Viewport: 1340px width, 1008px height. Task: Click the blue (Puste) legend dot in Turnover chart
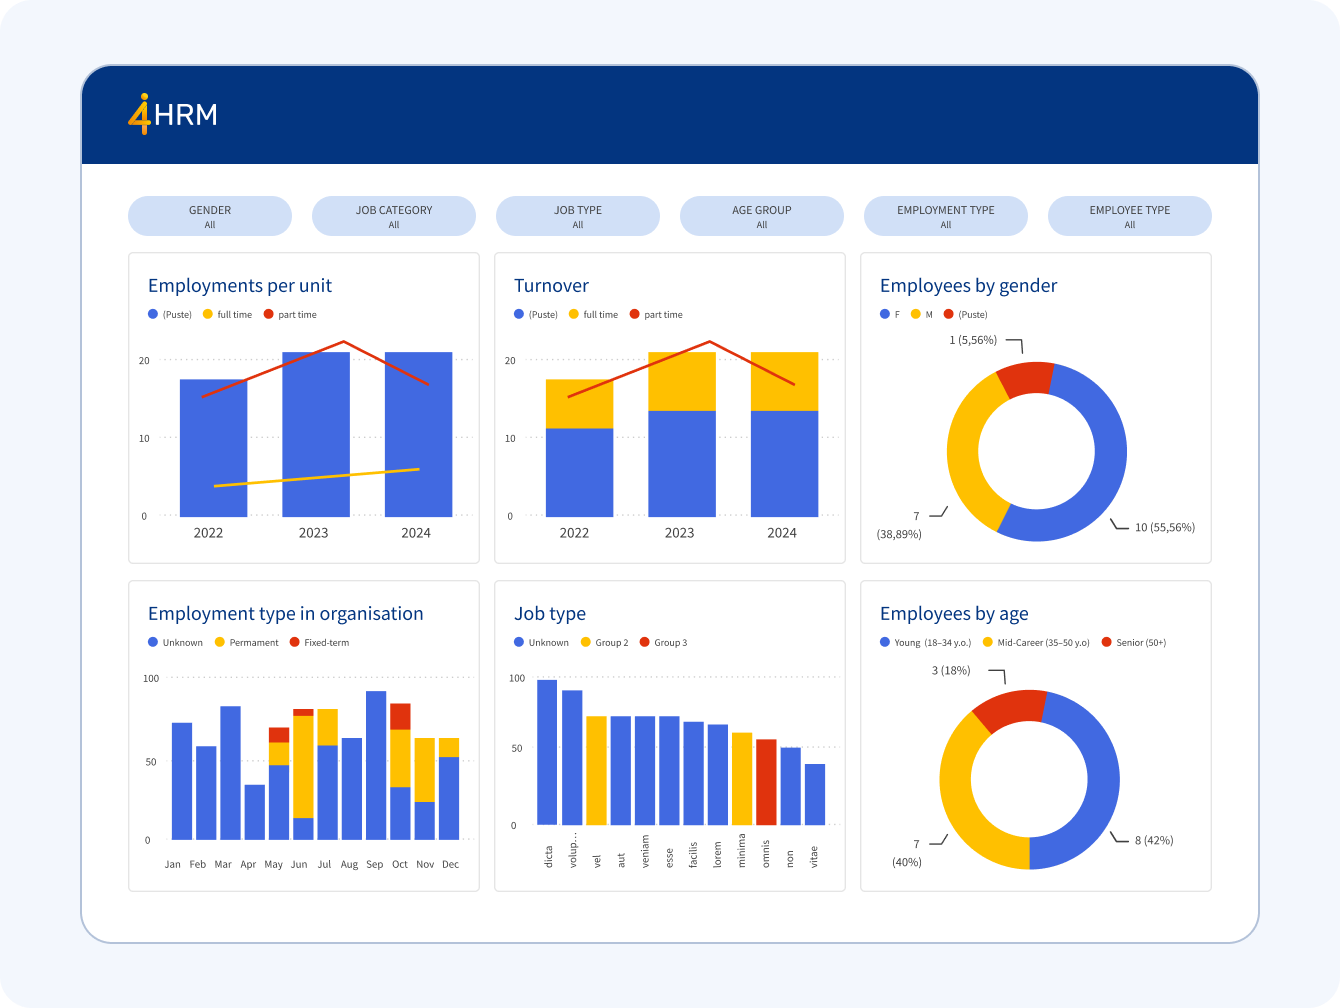click(x=519, y=314)
